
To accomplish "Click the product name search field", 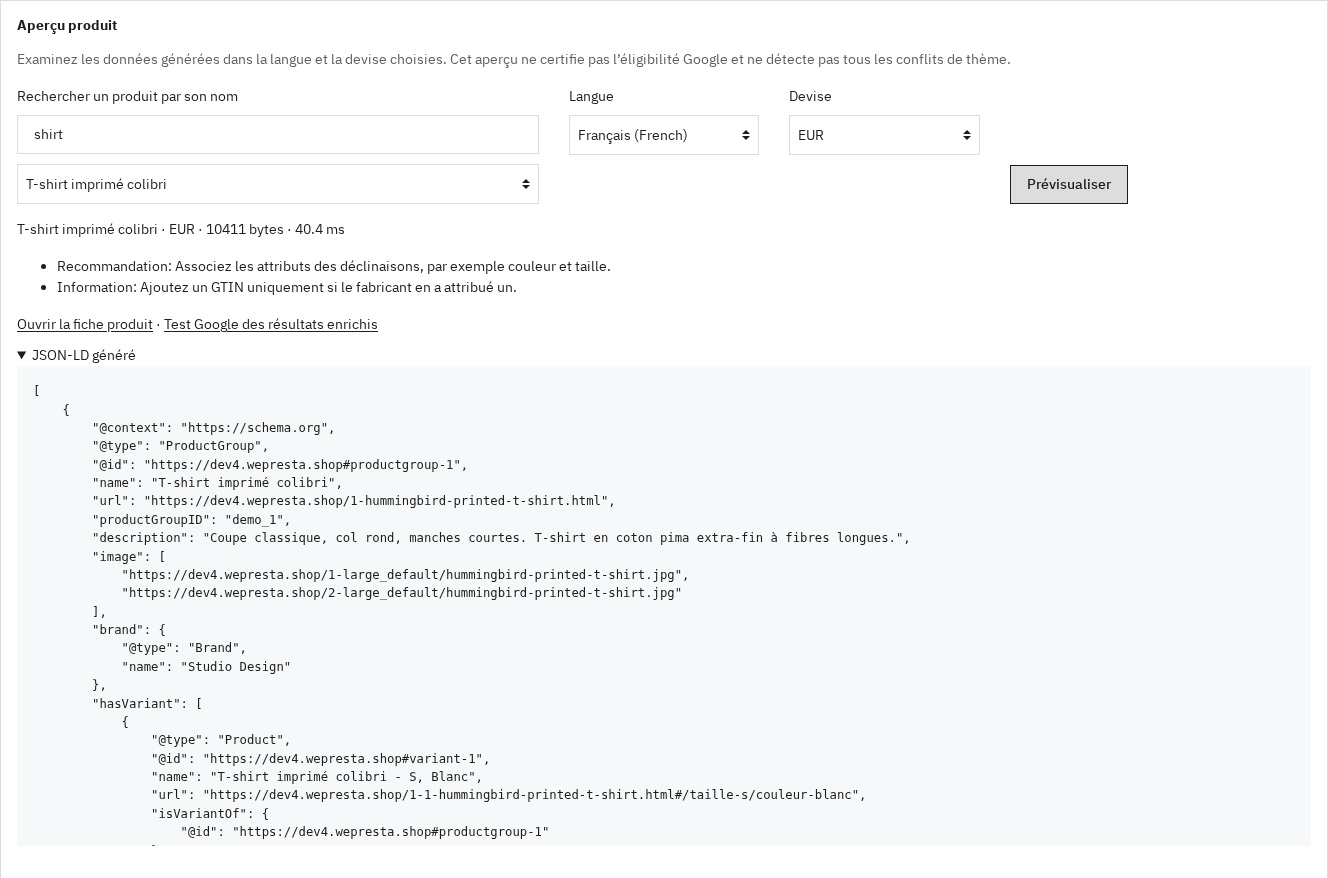I will coord(278,135).
